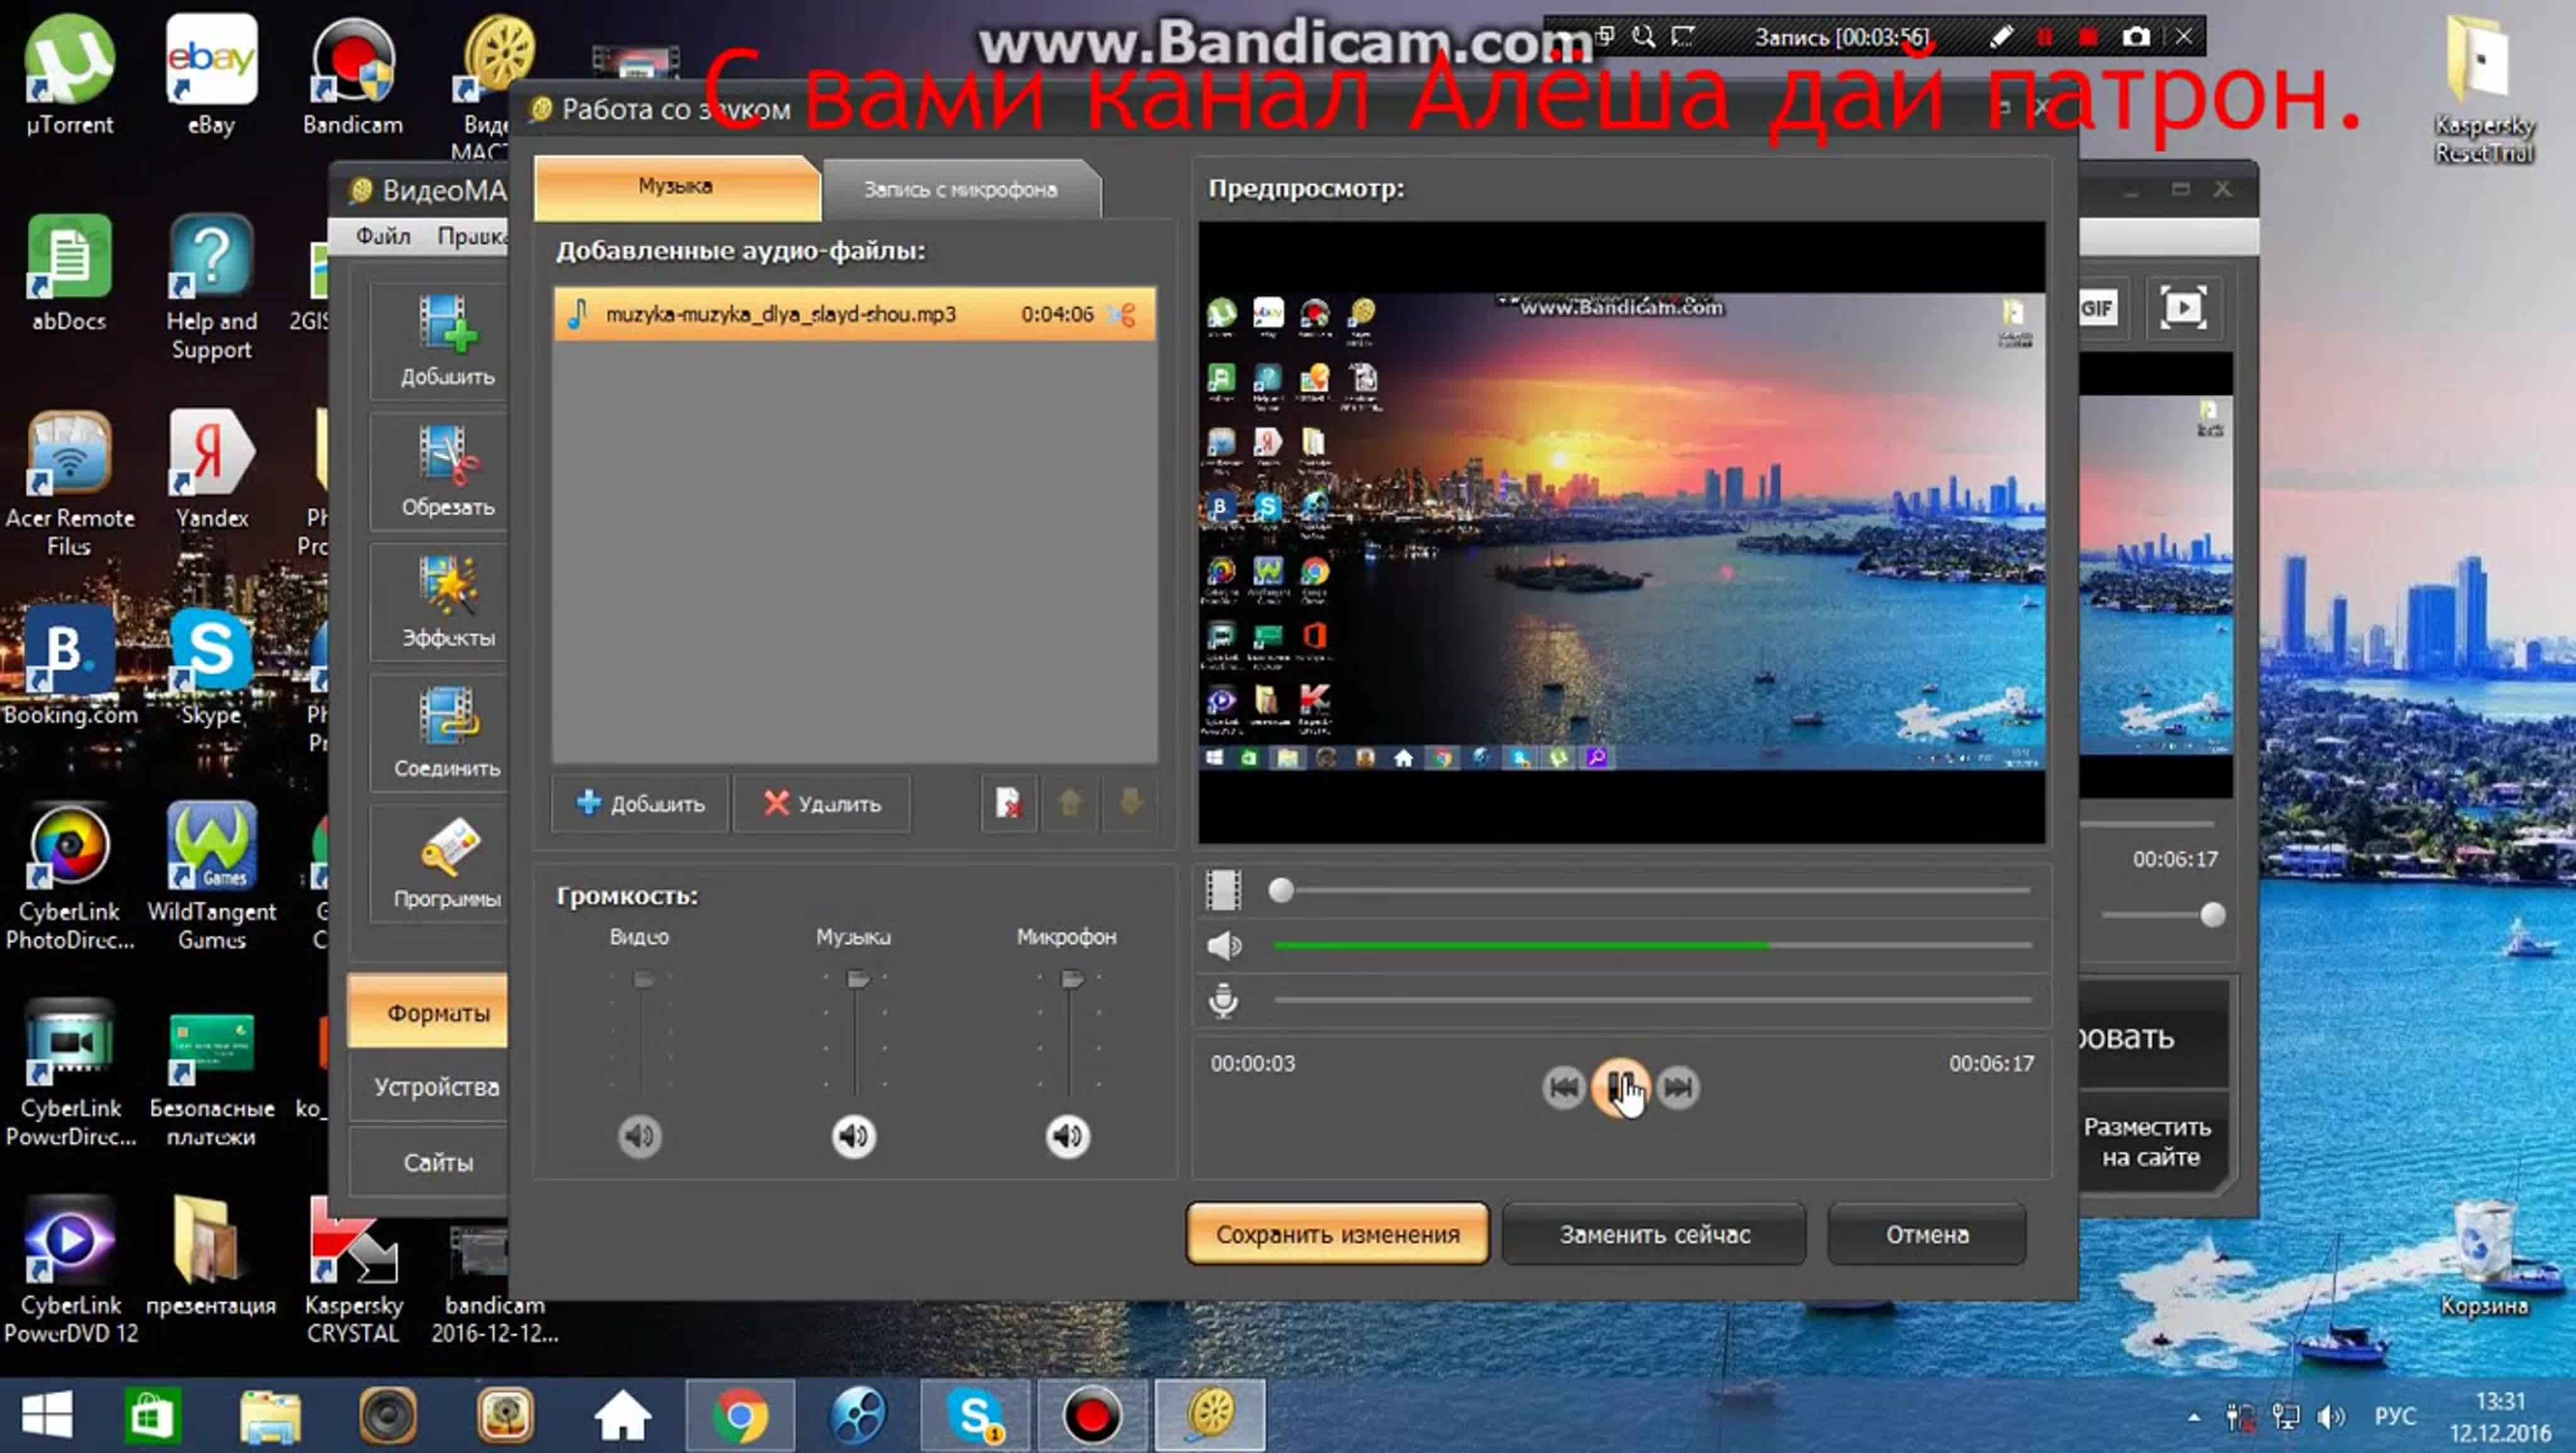Adjust the Музыка volume slider
Viewport: 2576px width, 1453px height.
[858, 980]
